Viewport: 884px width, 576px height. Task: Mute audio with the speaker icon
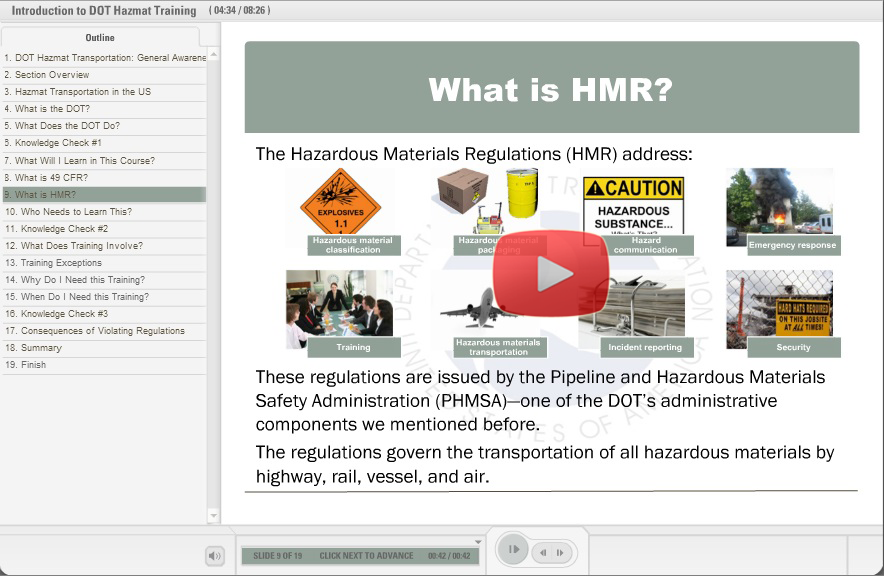pos(214,556)
